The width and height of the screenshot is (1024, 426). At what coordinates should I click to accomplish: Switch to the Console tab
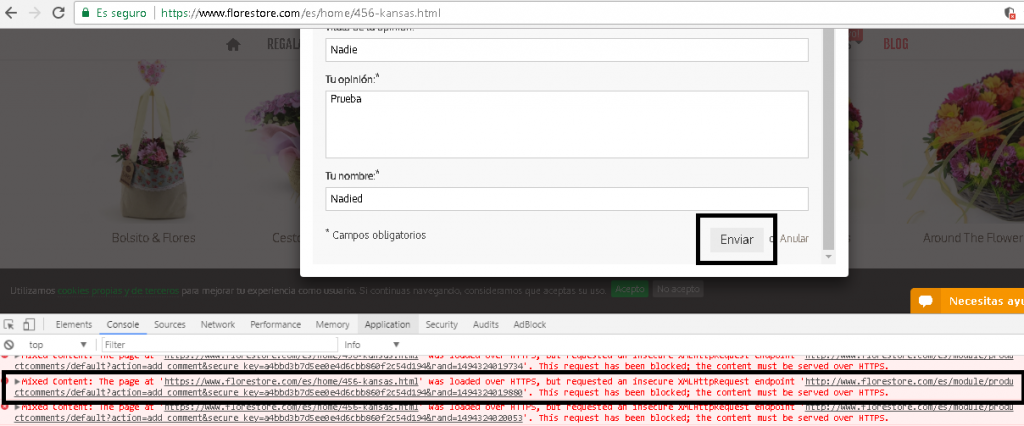coord(123,324)
